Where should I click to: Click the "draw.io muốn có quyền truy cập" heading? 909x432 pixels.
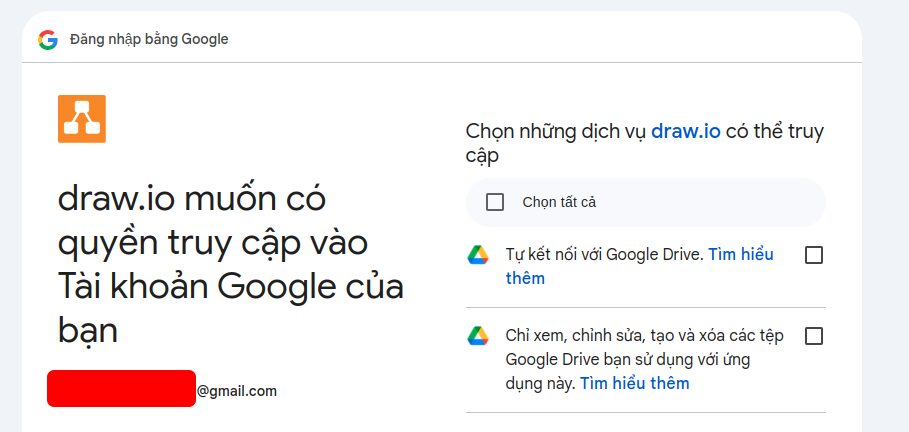click(x=231, y=266)
